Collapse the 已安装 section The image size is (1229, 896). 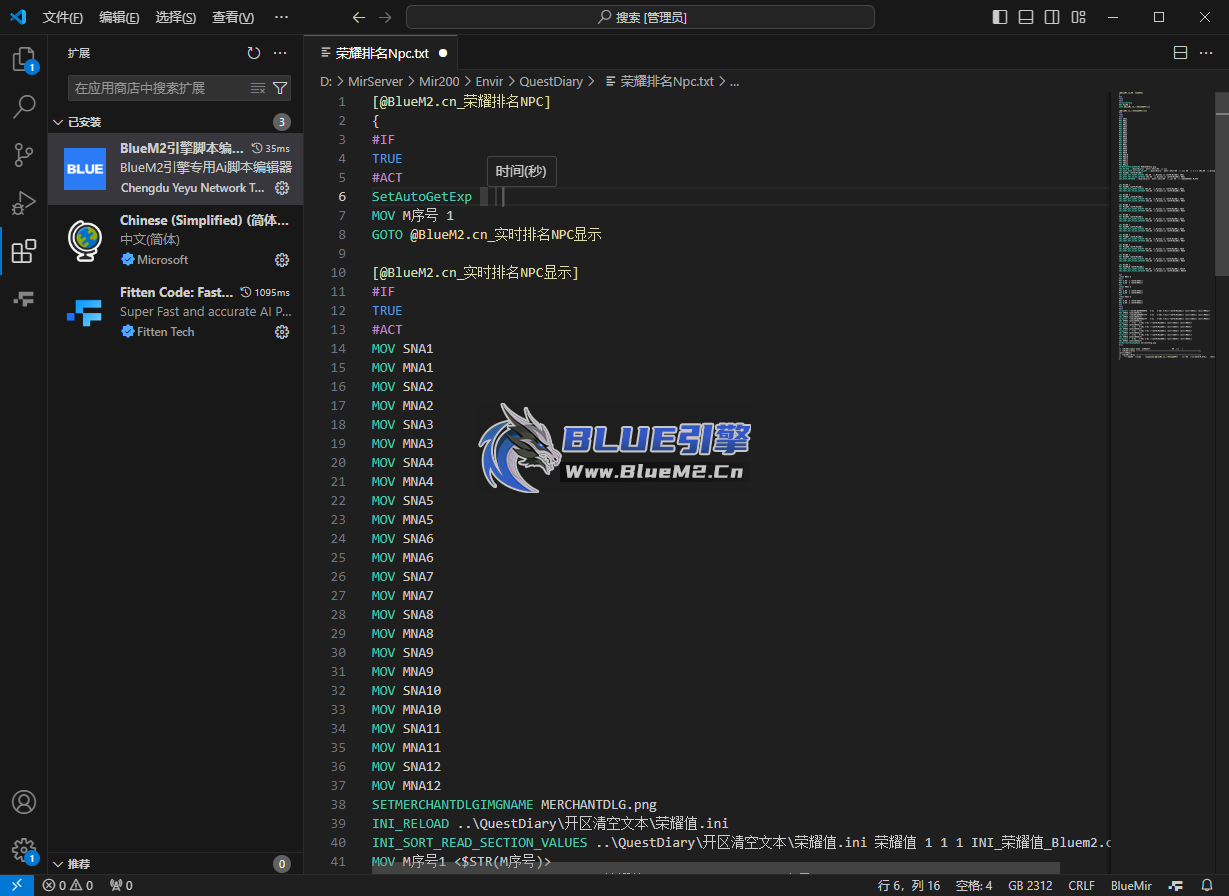click(175, 122)
